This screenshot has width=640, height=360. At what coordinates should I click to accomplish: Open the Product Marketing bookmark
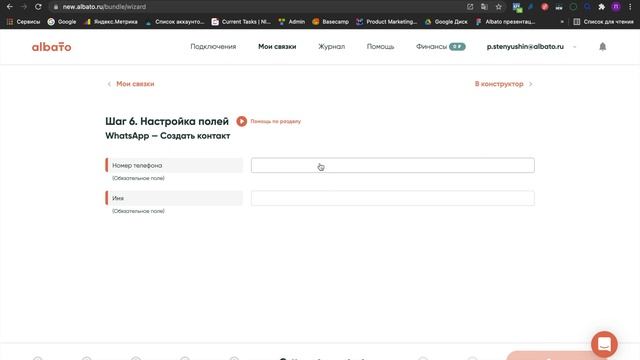tap(387, 22)
